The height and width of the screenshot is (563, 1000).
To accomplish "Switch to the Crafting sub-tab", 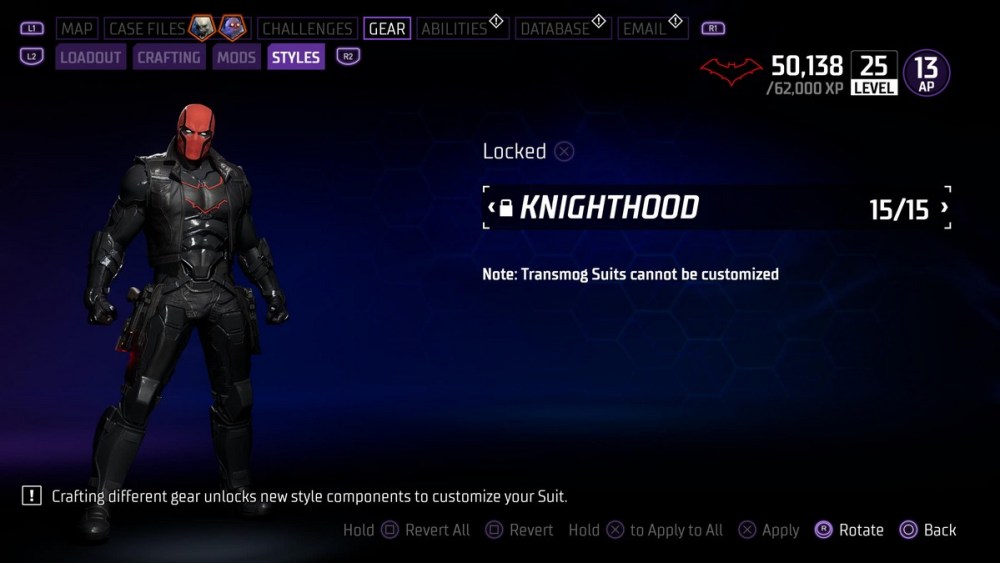I will [169, 57].
